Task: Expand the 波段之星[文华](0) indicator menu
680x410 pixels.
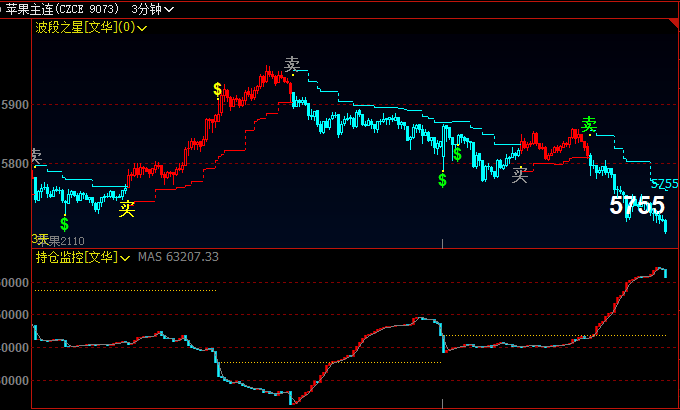Action: (91, 28)
